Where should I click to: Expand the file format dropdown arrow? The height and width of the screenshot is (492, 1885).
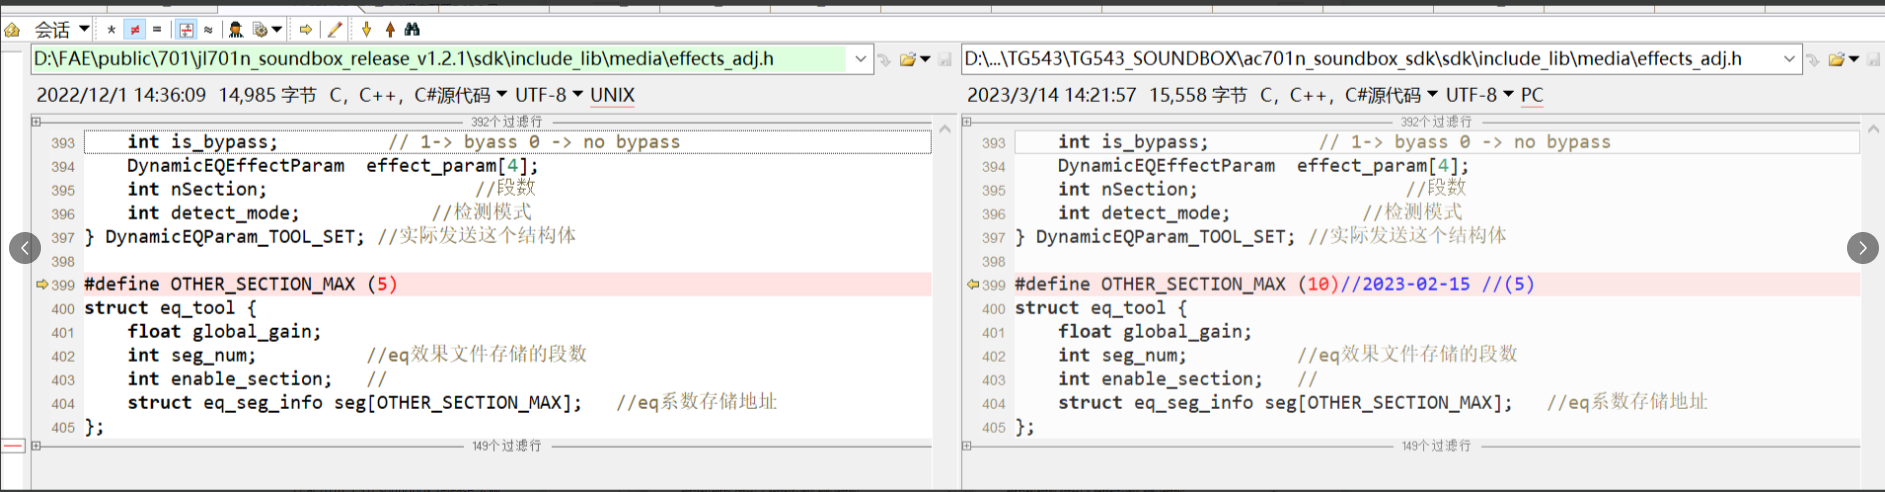point(277,30)
